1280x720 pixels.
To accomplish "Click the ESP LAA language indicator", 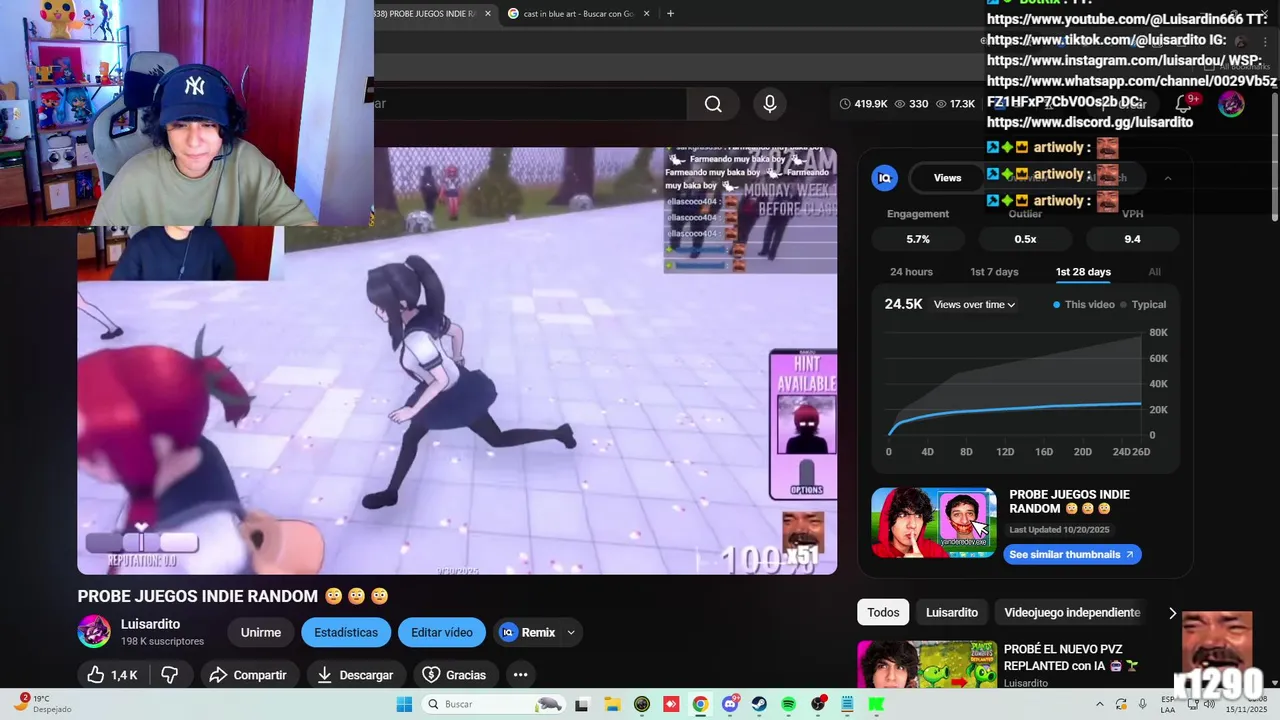I will tap(1168, 704).
